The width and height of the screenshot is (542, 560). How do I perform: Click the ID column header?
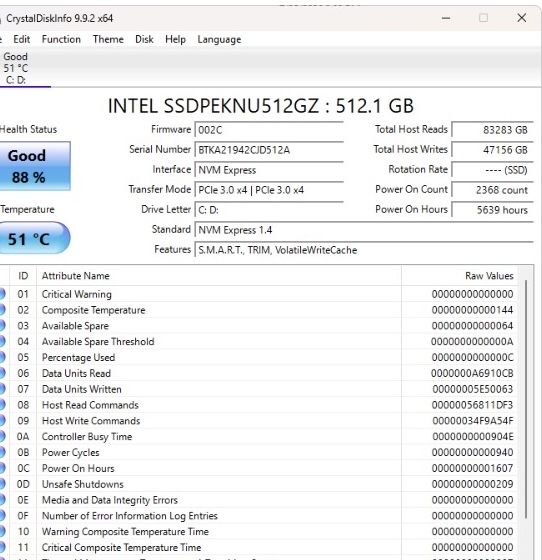click(23, 276)
